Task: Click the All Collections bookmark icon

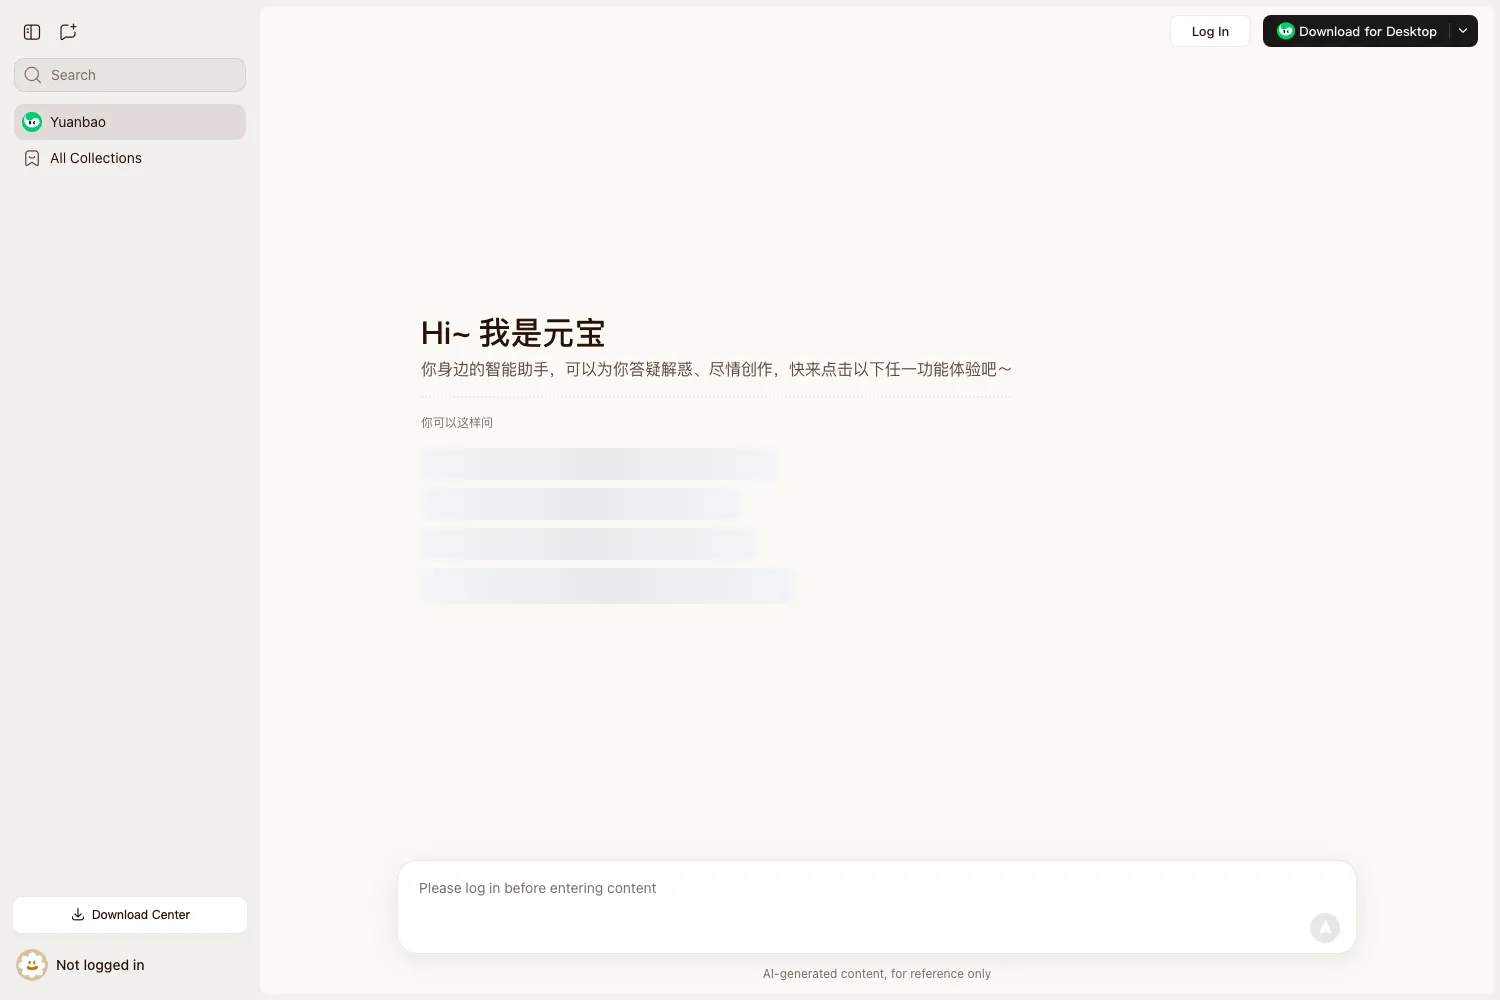Action: 32,158
